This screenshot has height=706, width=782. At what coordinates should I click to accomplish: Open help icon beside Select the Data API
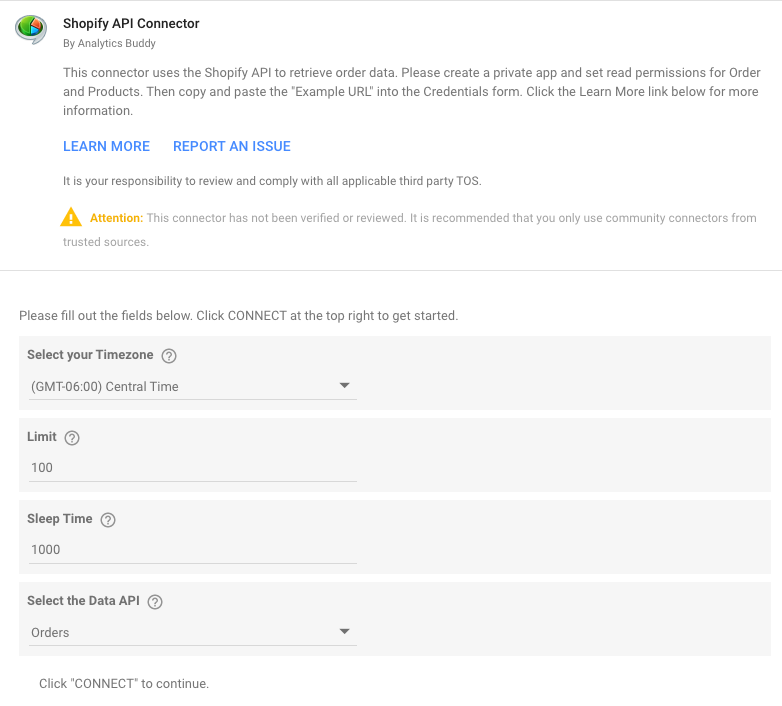[x=155, y=601]
